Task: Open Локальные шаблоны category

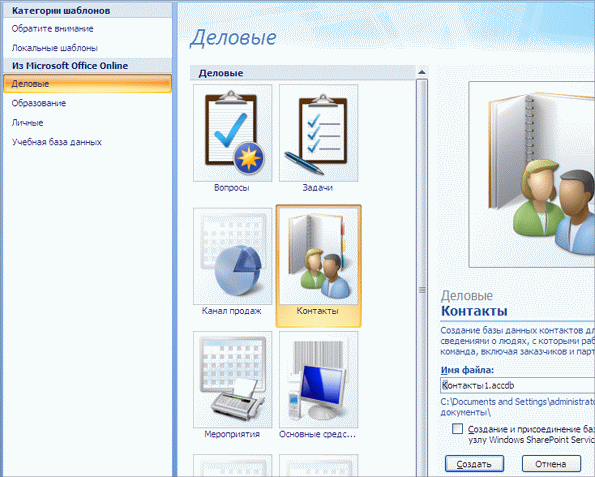Action: (55, 48)
